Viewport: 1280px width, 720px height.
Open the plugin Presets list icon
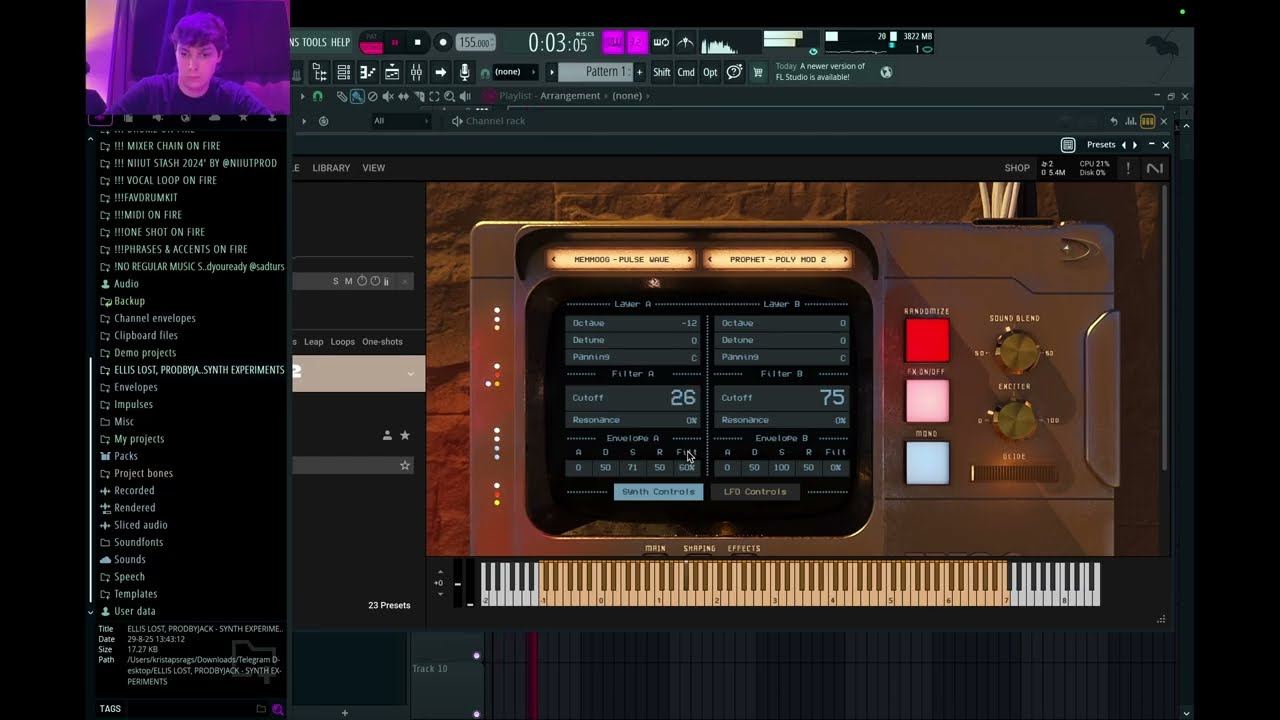1068,145
